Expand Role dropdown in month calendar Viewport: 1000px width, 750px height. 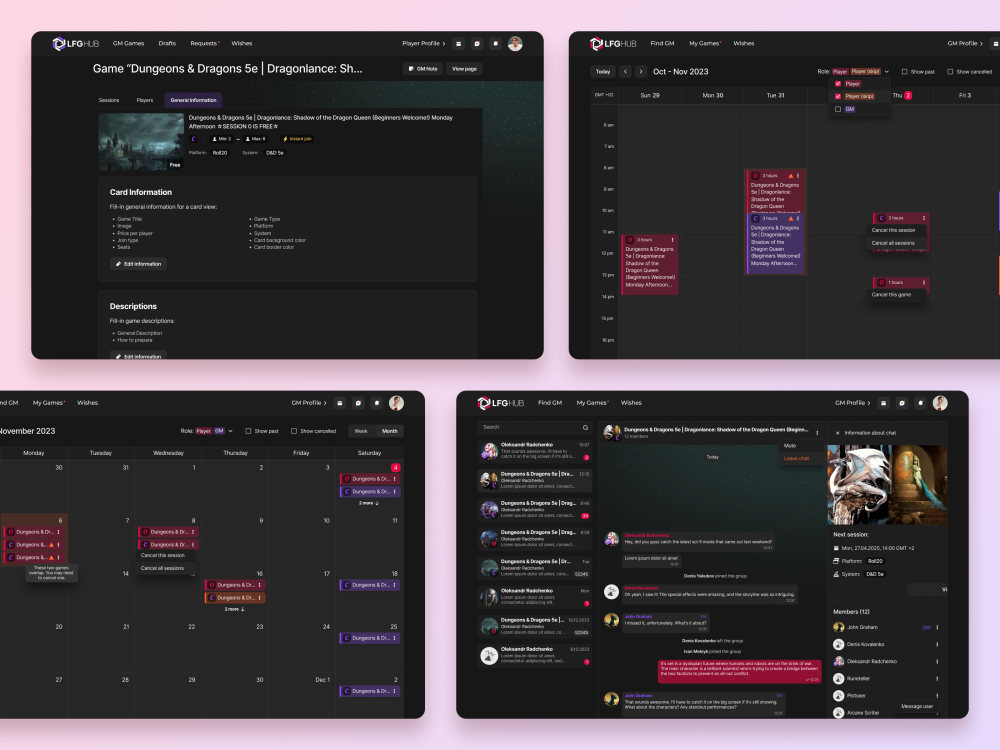[x=230, y=431]
